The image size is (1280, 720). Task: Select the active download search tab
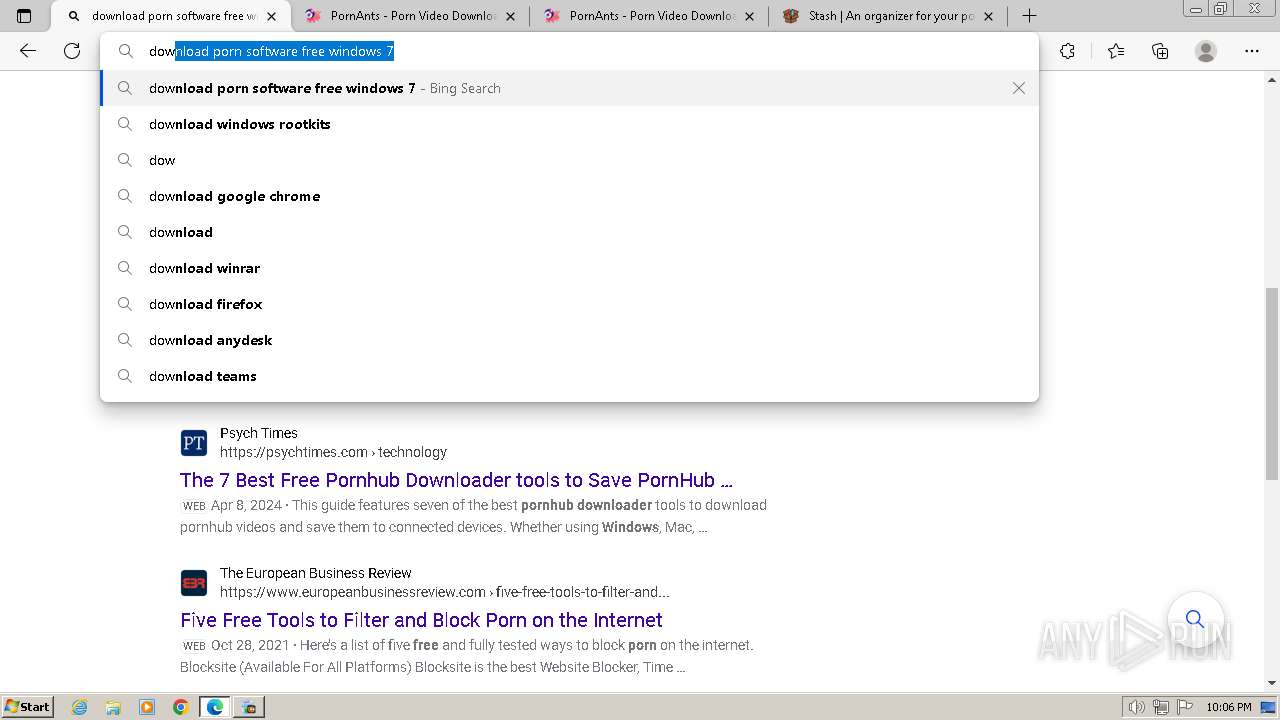click(172, 16)
